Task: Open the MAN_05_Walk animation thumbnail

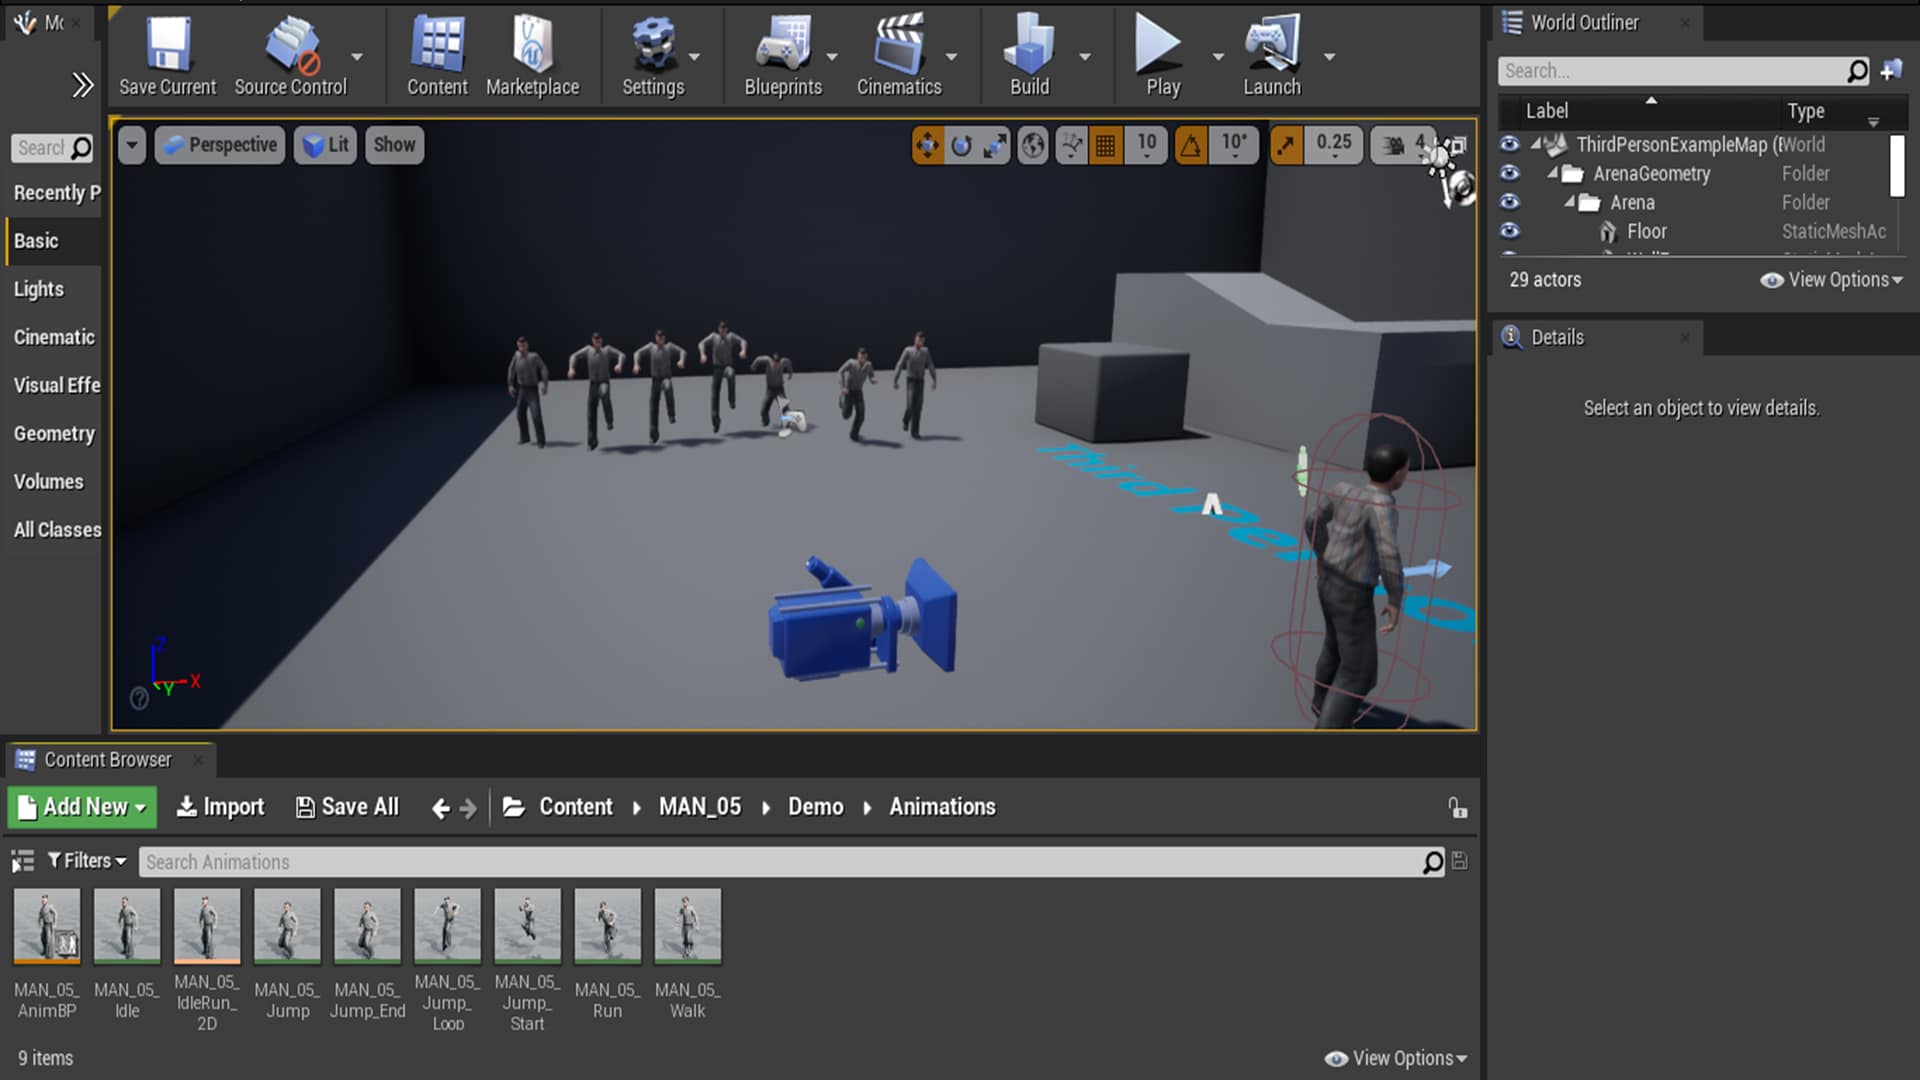Action: [688, 925]
